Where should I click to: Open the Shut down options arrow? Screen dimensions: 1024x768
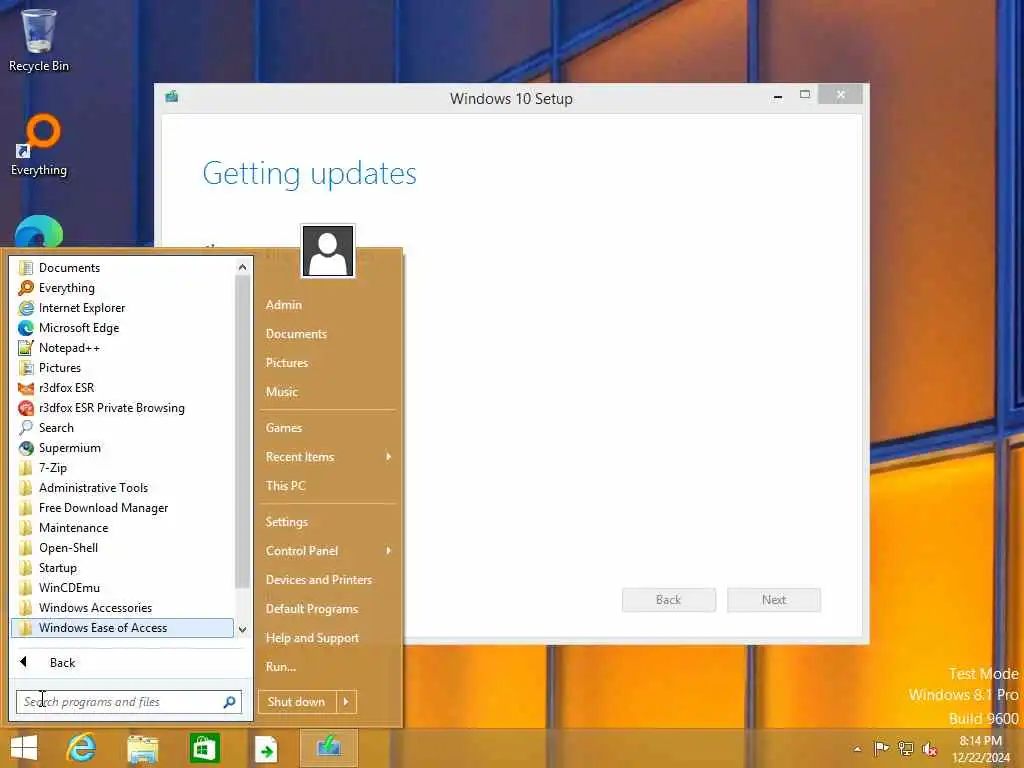347,702
